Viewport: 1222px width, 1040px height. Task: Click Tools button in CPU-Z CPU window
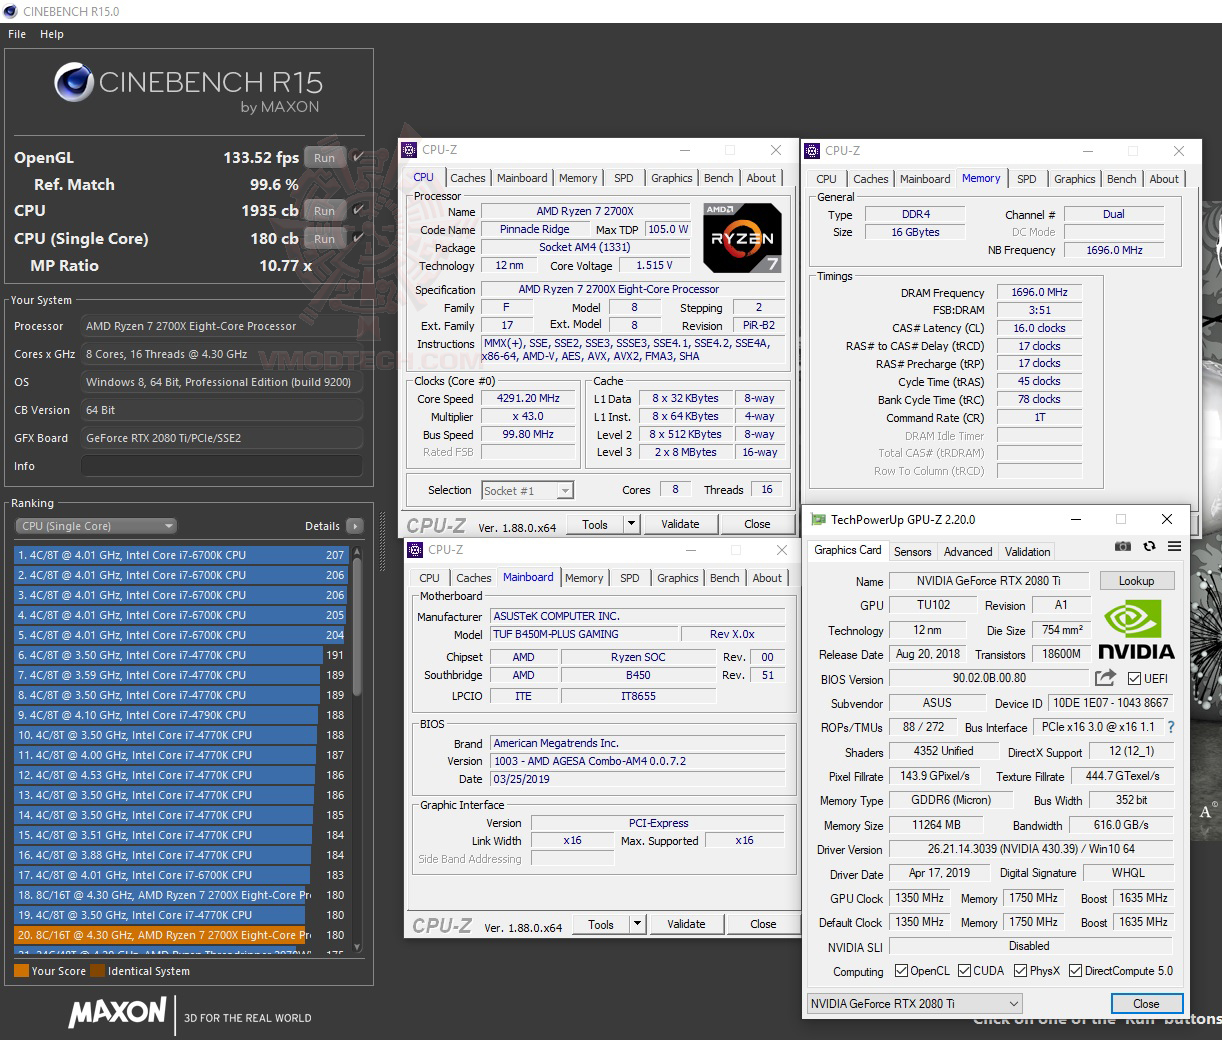(x=595, y=524)
